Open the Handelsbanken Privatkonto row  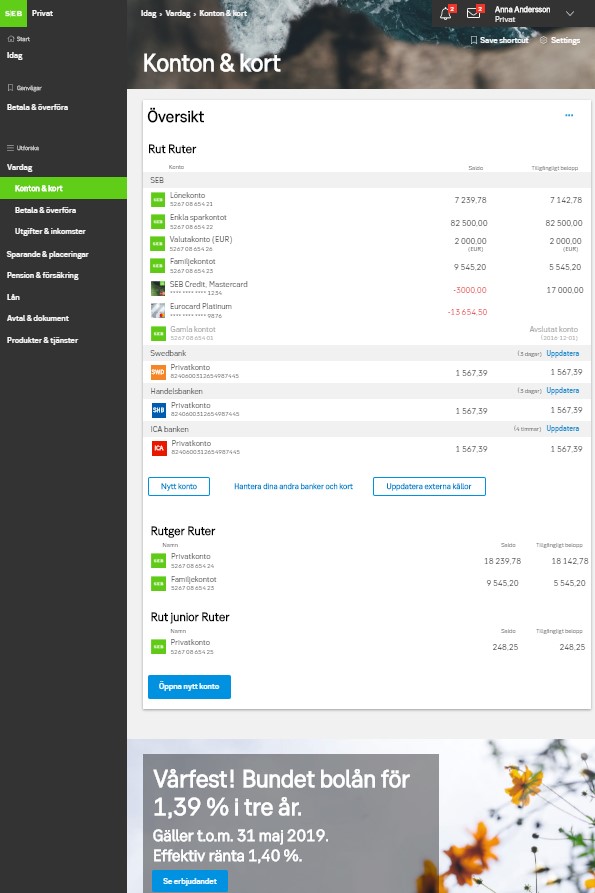point(367,409)
